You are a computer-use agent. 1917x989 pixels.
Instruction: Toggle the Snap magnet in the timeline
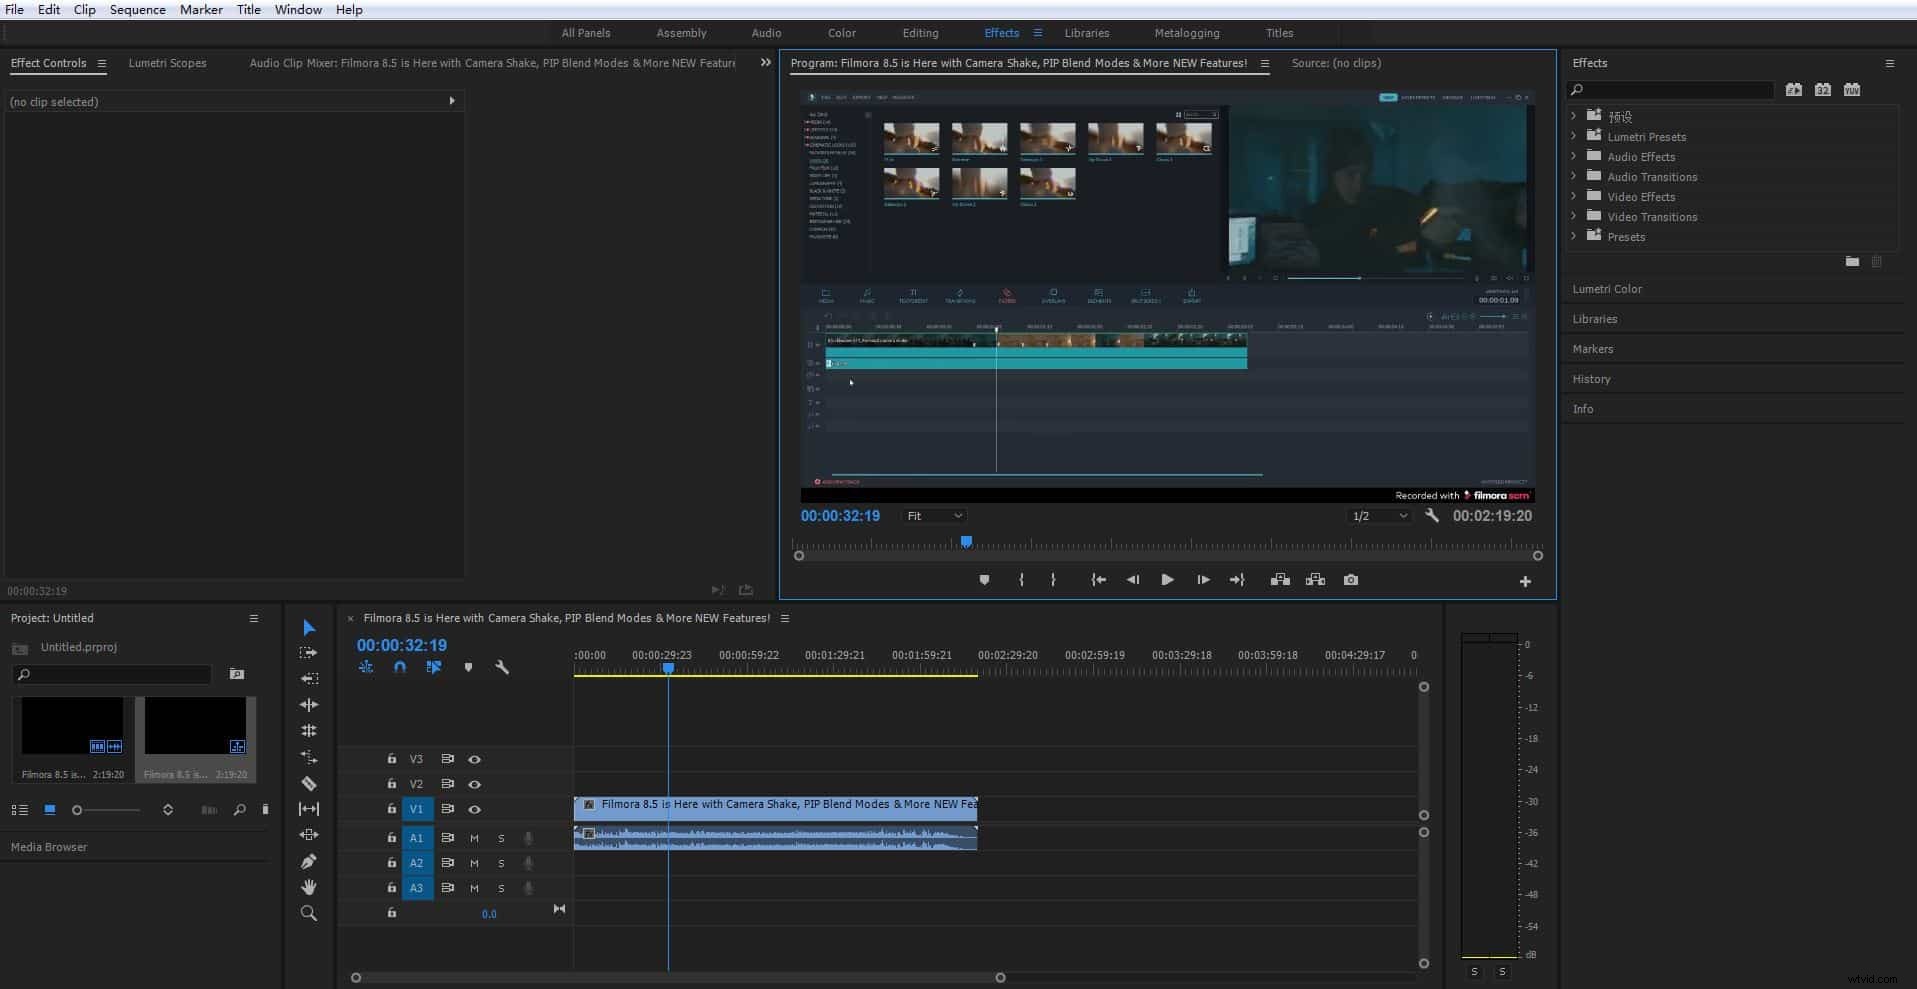[400, 667]
